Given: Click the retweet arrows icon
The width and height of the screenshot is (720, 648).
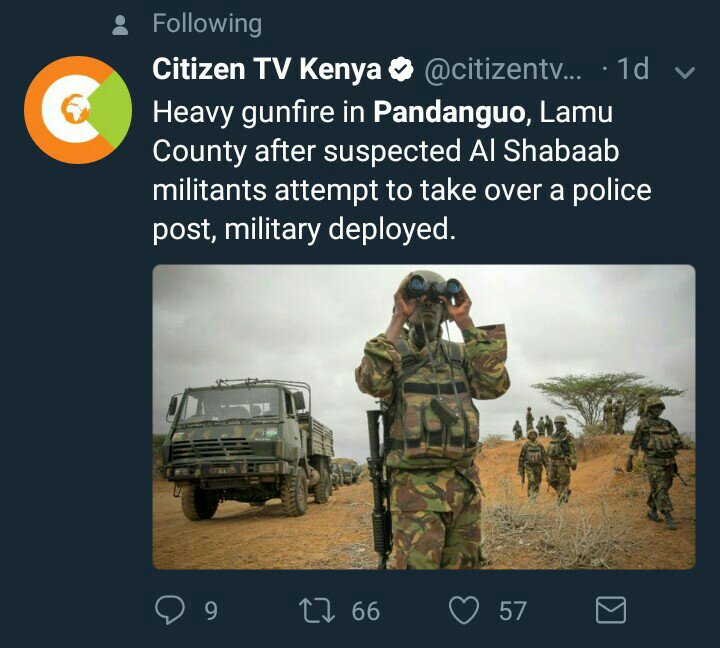Looking at the screenshot, I should (x=317, y=610).
